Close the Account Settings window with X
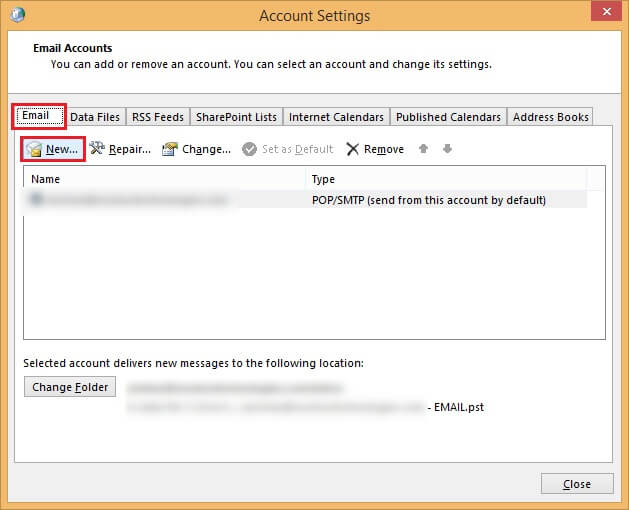 [x=607, y=12]
